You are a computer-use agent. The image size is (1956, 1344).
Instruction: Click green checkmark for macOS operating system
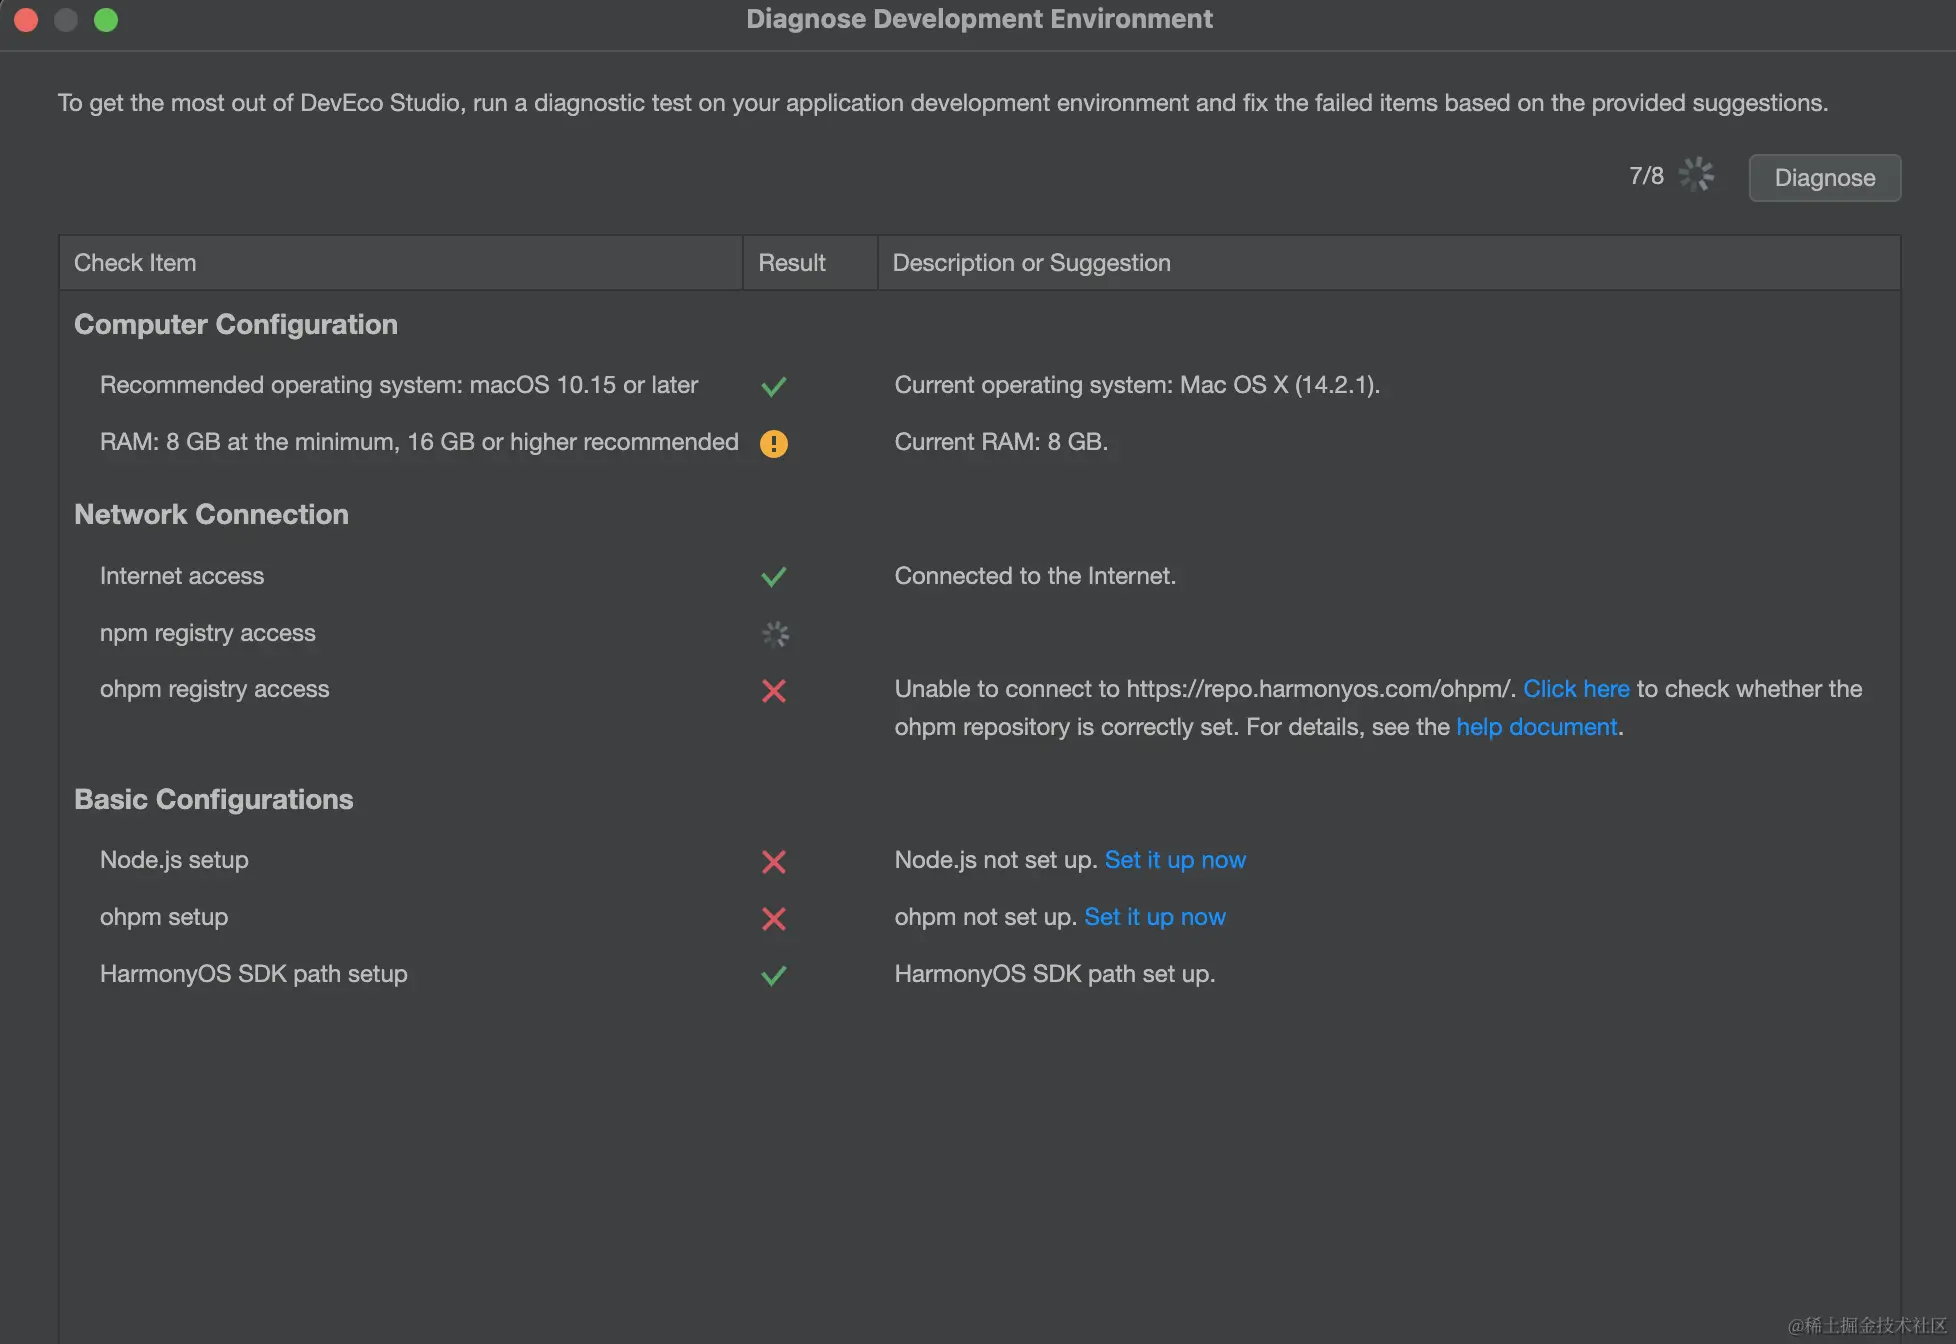[773, 386]
